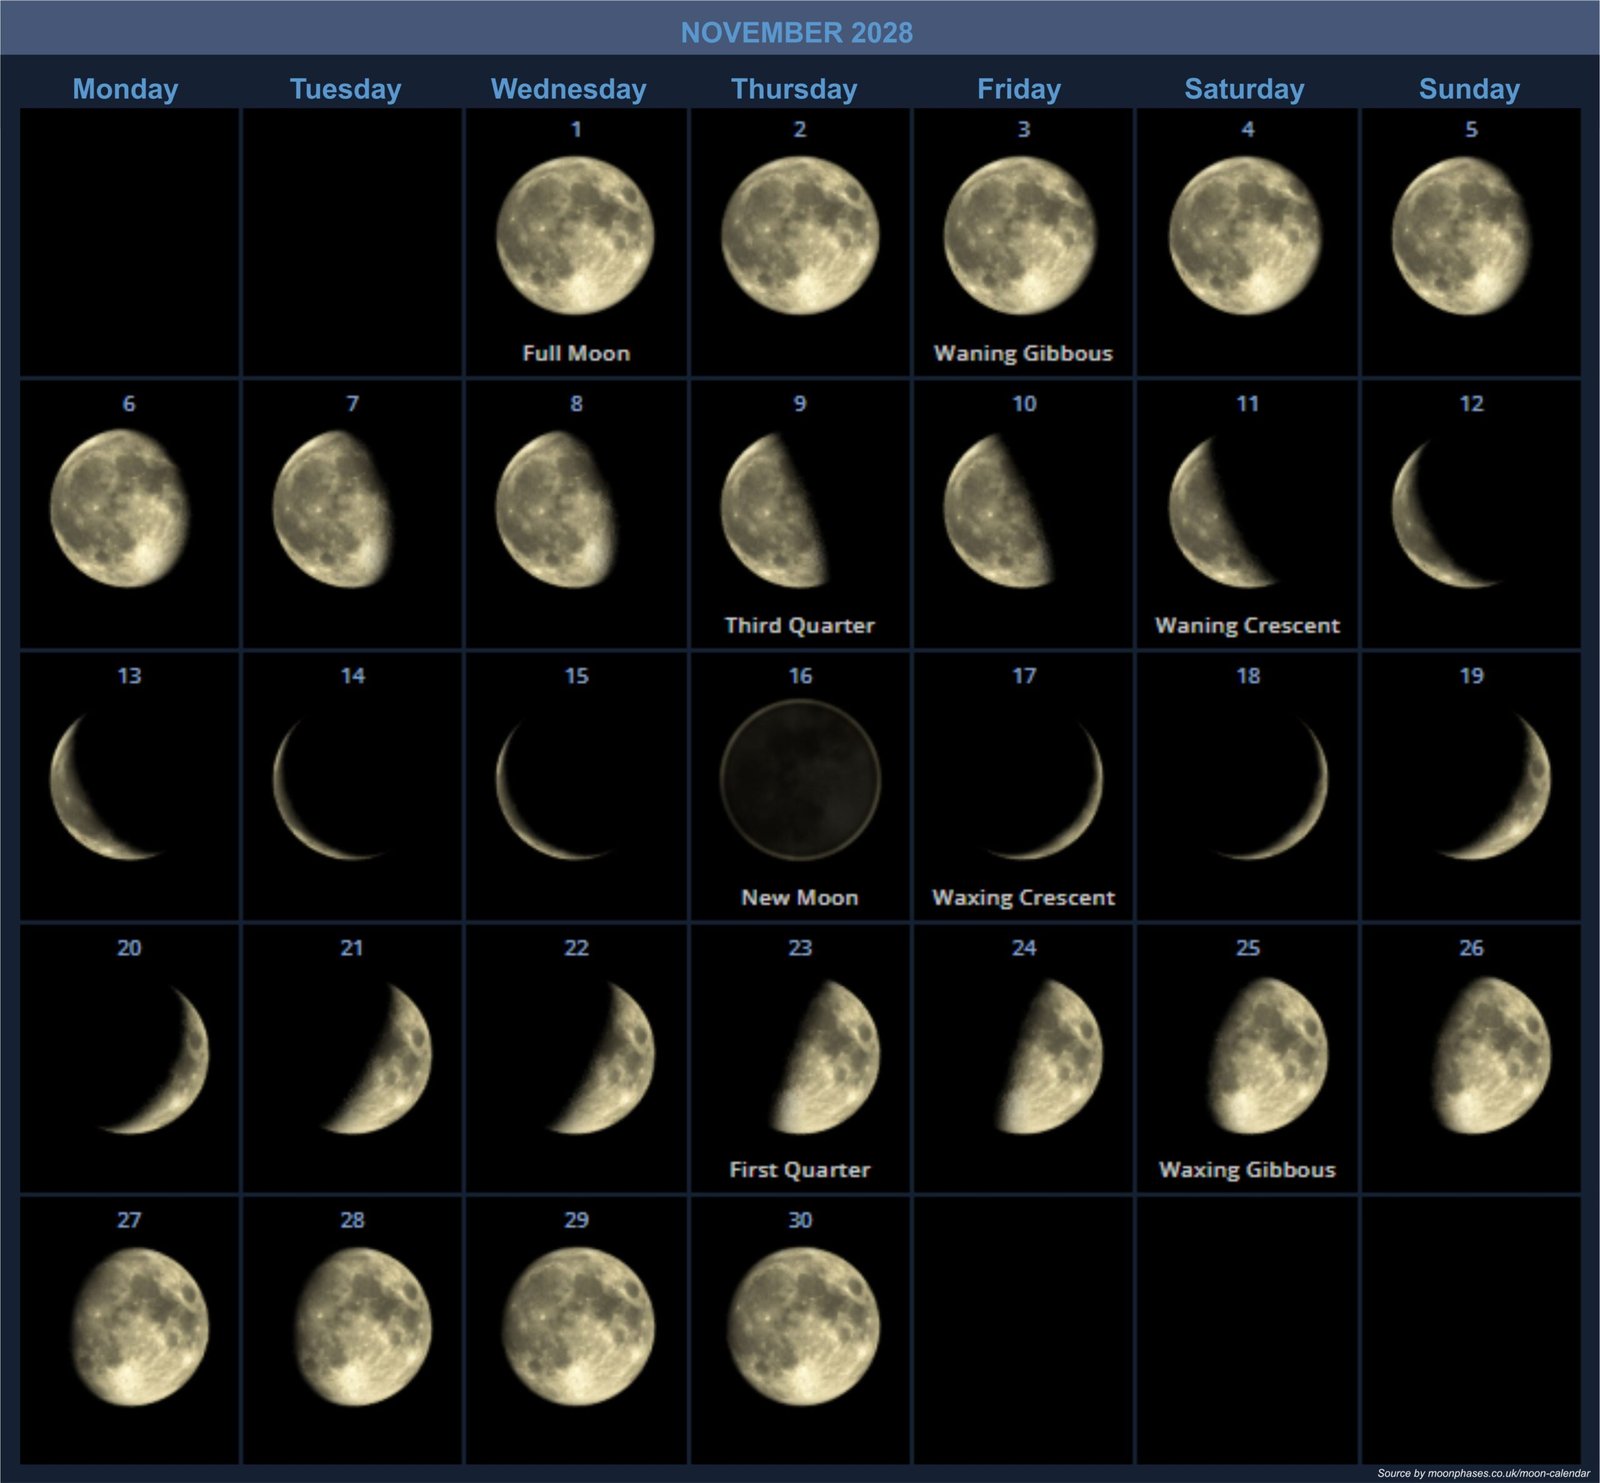
Task: Click the Monday column header
Action: (126, 89)
